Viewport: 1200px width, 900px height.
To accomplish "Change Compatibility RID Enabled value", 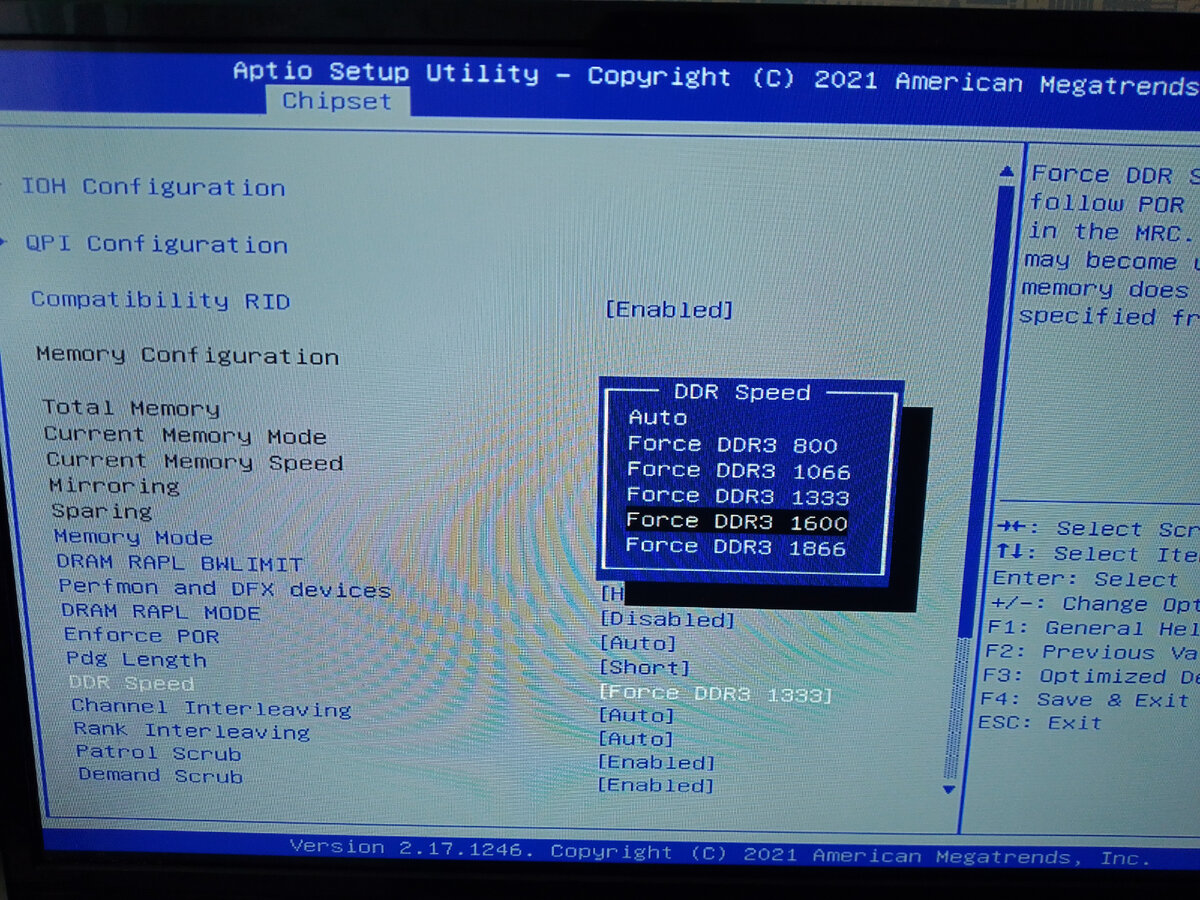I will (669, 310).
